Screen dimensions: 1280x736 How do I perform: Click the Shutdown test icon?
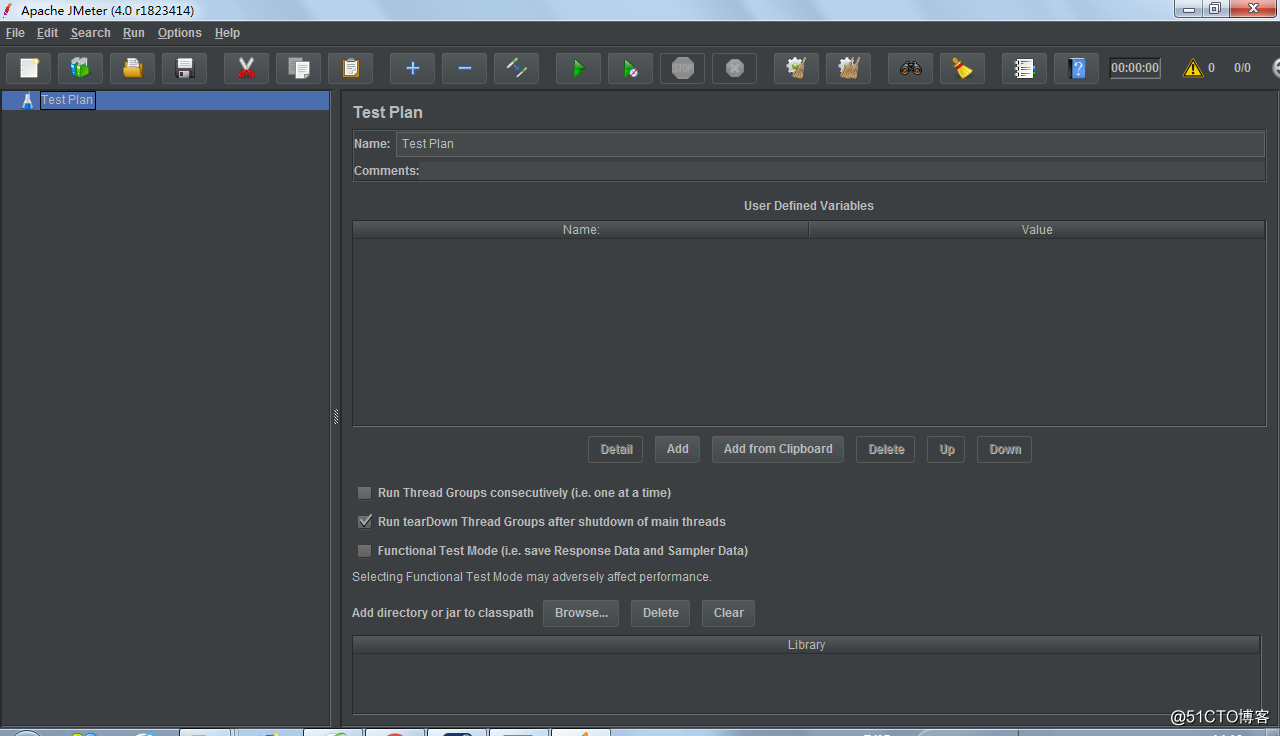tap(734, 68)
